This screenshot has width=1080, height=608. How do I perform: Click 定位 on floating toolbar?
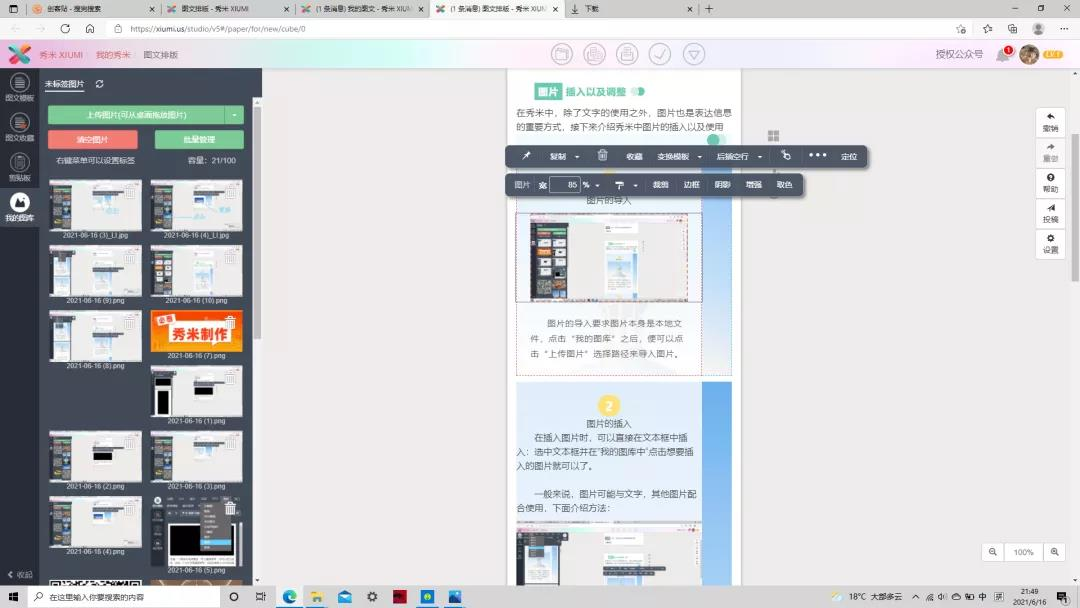pyautogui.click(x=849, y=157)
